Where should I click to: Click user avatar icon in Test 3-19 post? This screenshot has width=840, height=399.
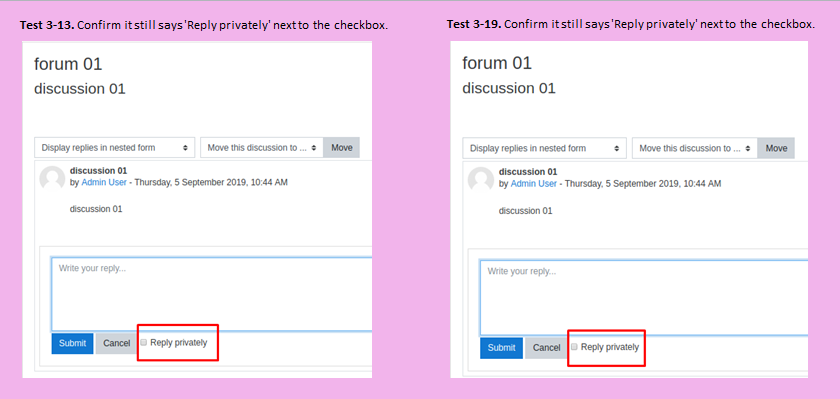[481, 180]
